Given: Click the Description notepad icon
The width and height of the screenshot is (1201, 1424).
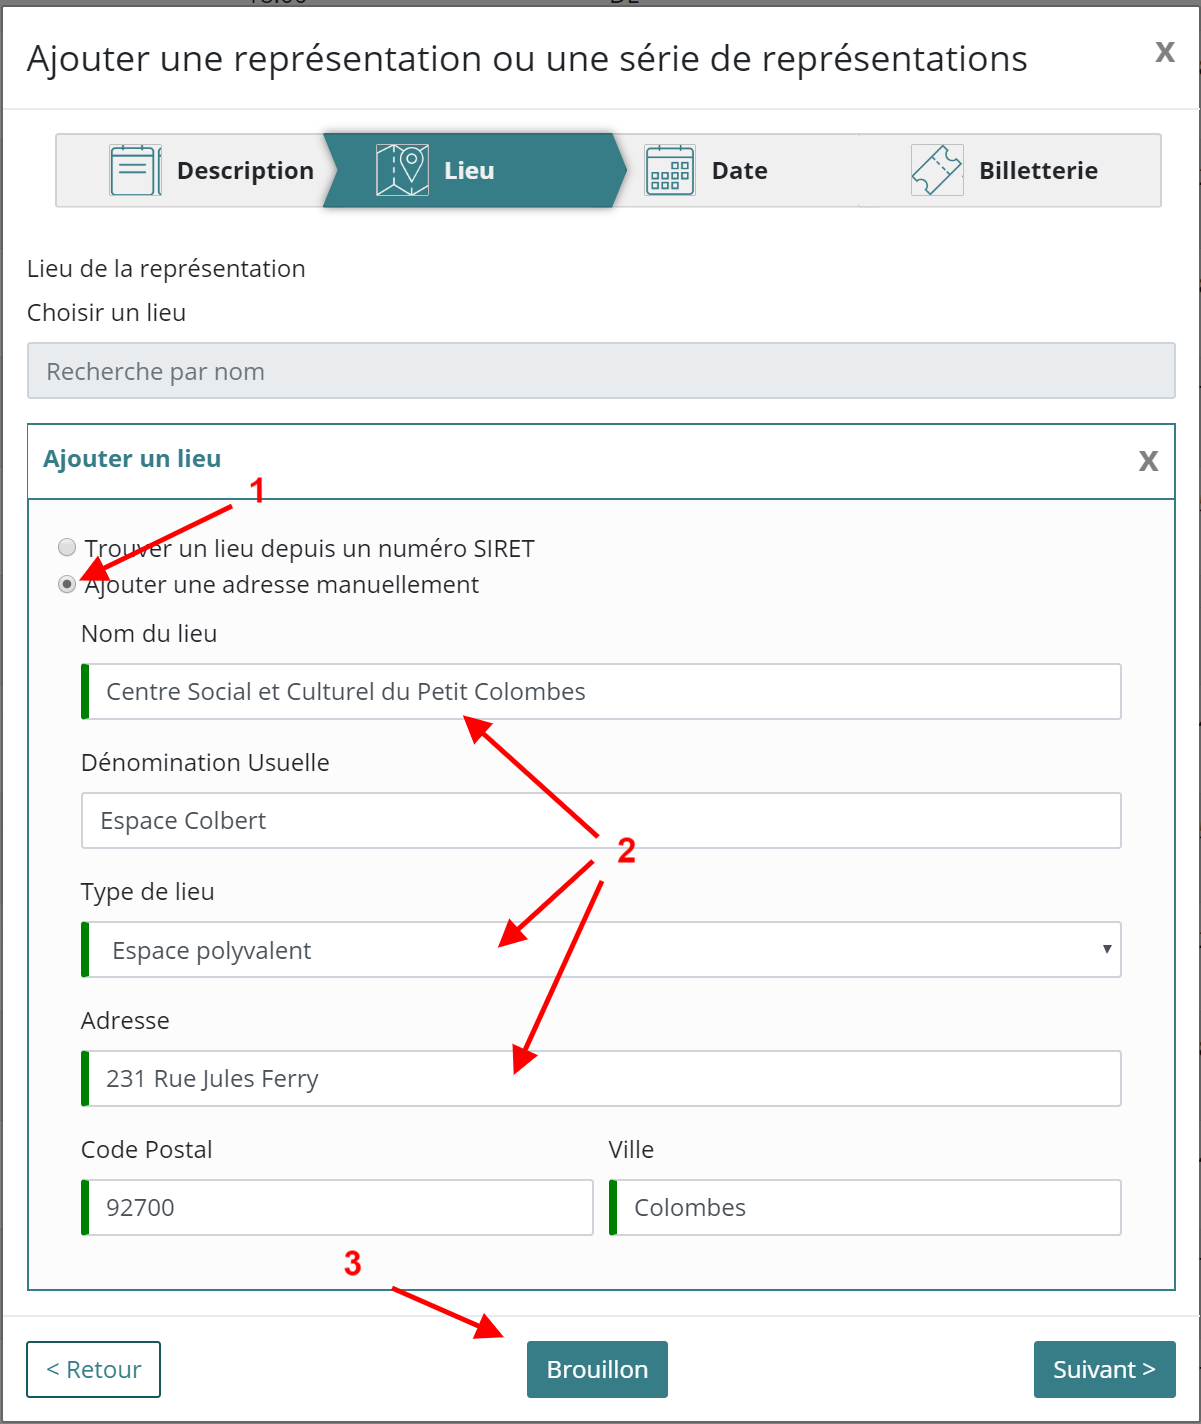Looking at the screenshot, I should pos(134,170).
